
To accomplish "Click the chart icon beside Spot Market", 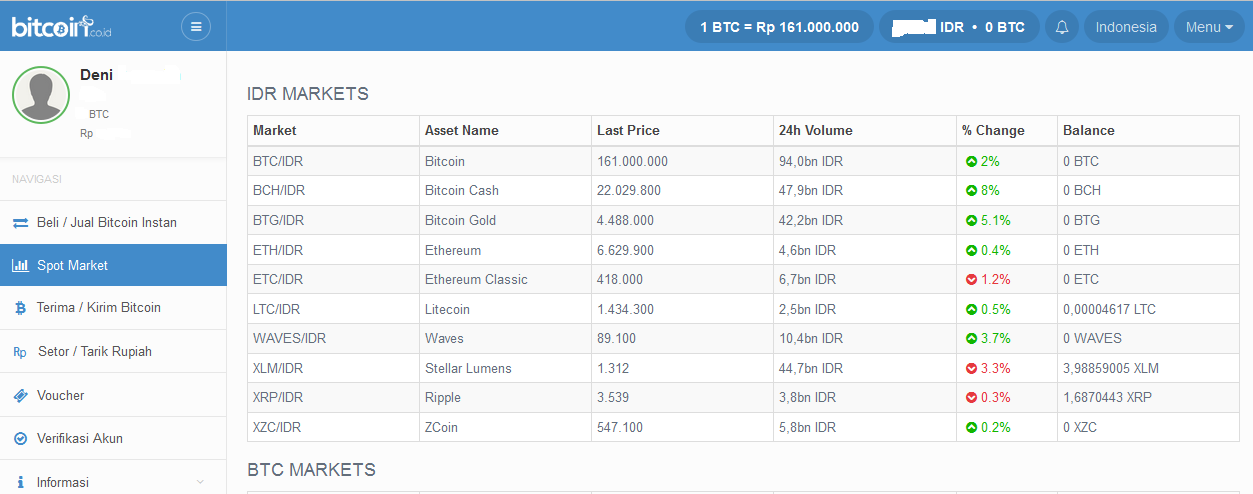I will coord(20,265).
